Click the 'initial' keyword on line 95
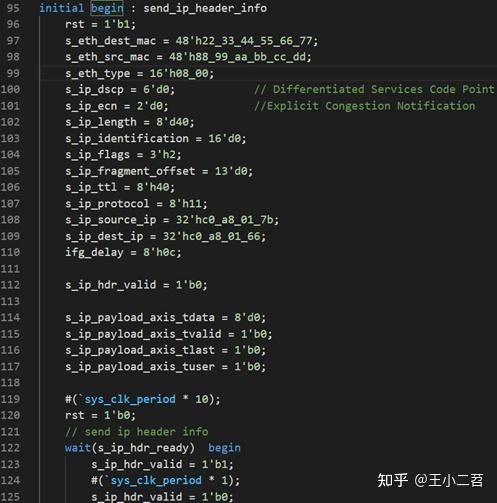Screen dimensions: 497x503 coord(62,8)
